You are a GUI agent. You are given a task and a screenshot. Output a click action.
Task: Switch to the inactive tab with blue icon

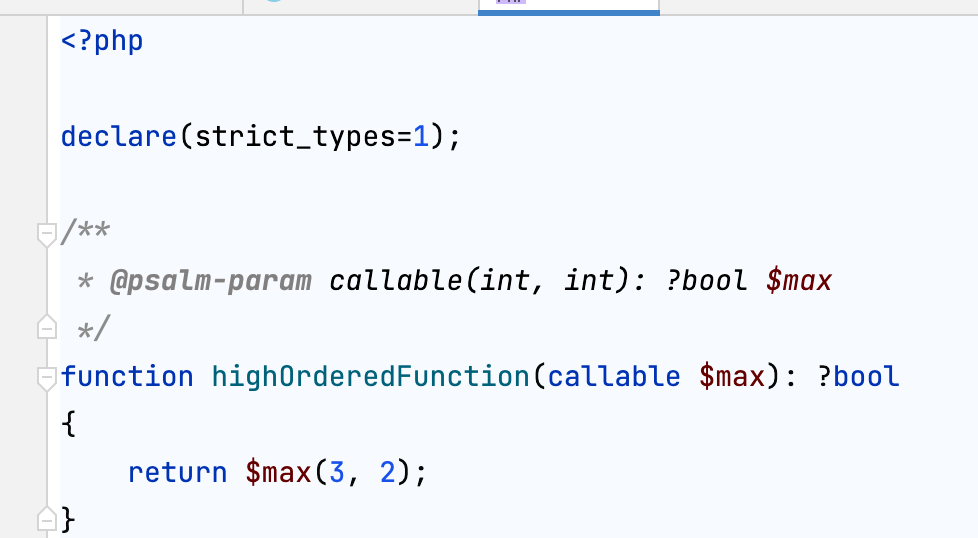[x=360, y=5]
